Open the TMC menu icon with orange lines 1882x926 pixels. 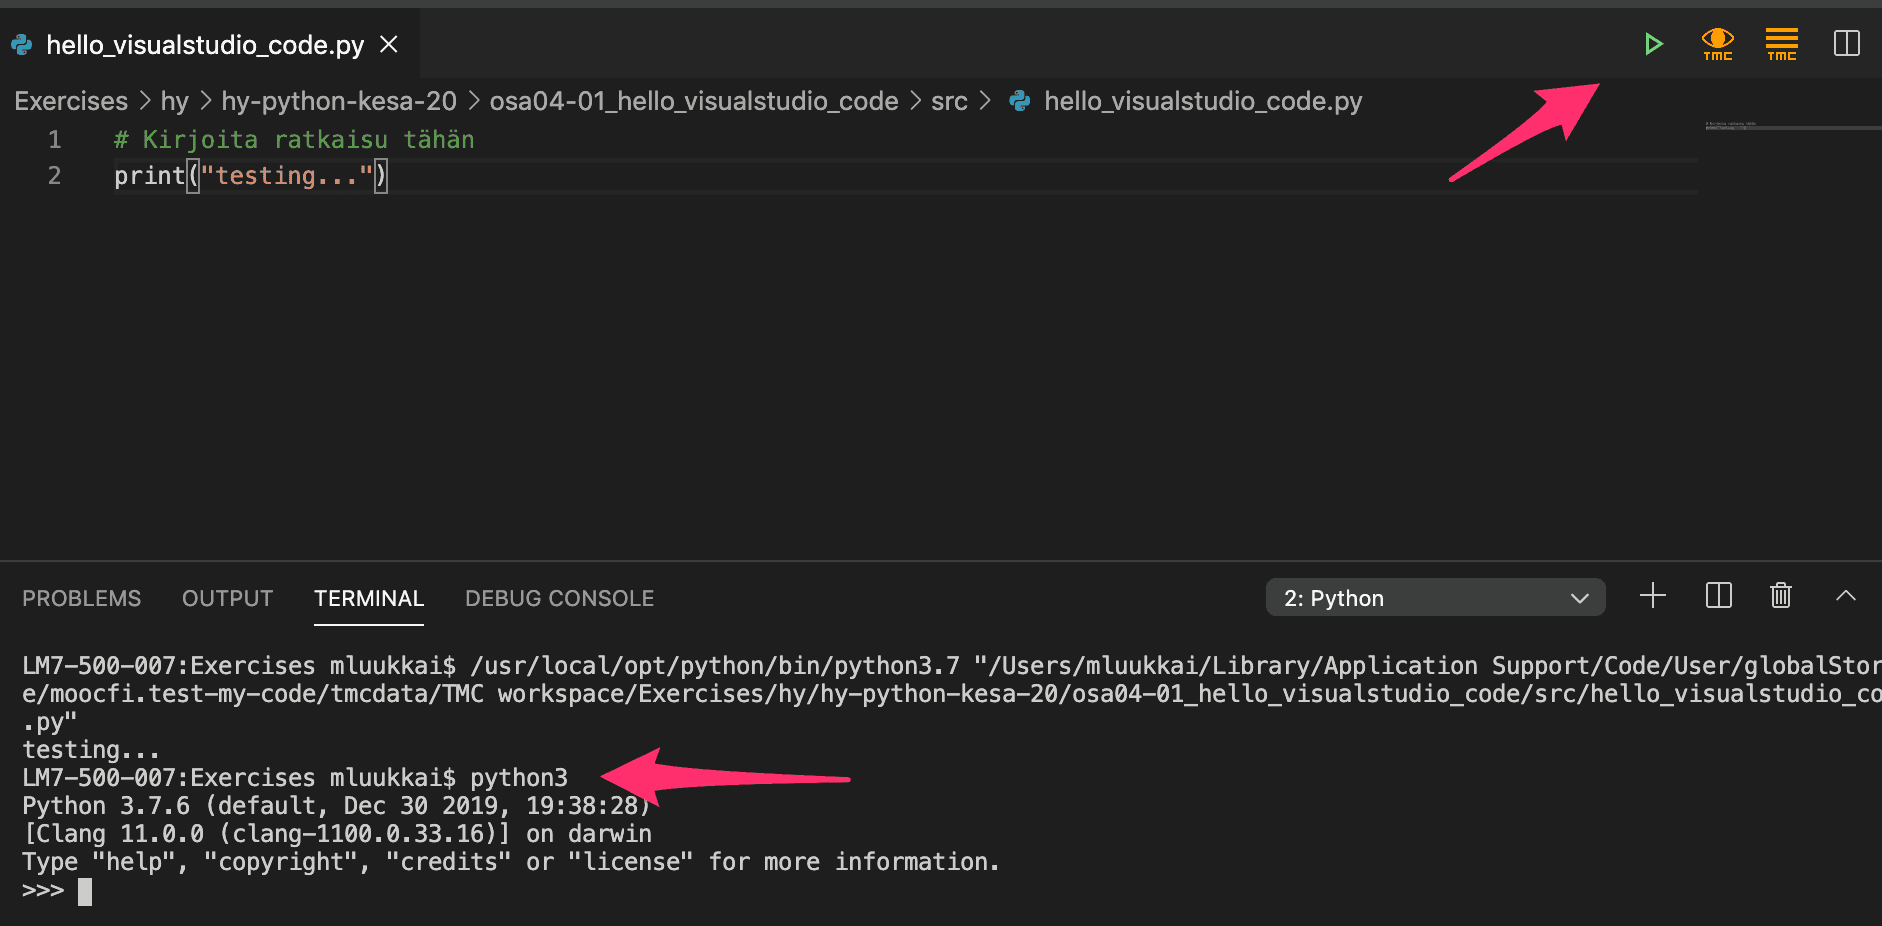click(x=1781, y=44)
